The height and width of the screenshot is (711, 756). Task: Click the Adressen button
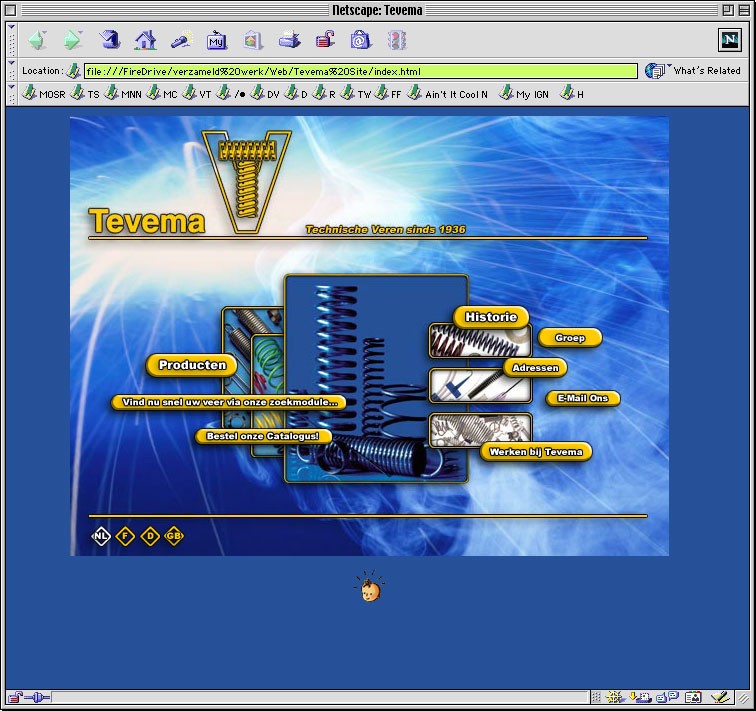pyautogui.click(x=535, y=368)
